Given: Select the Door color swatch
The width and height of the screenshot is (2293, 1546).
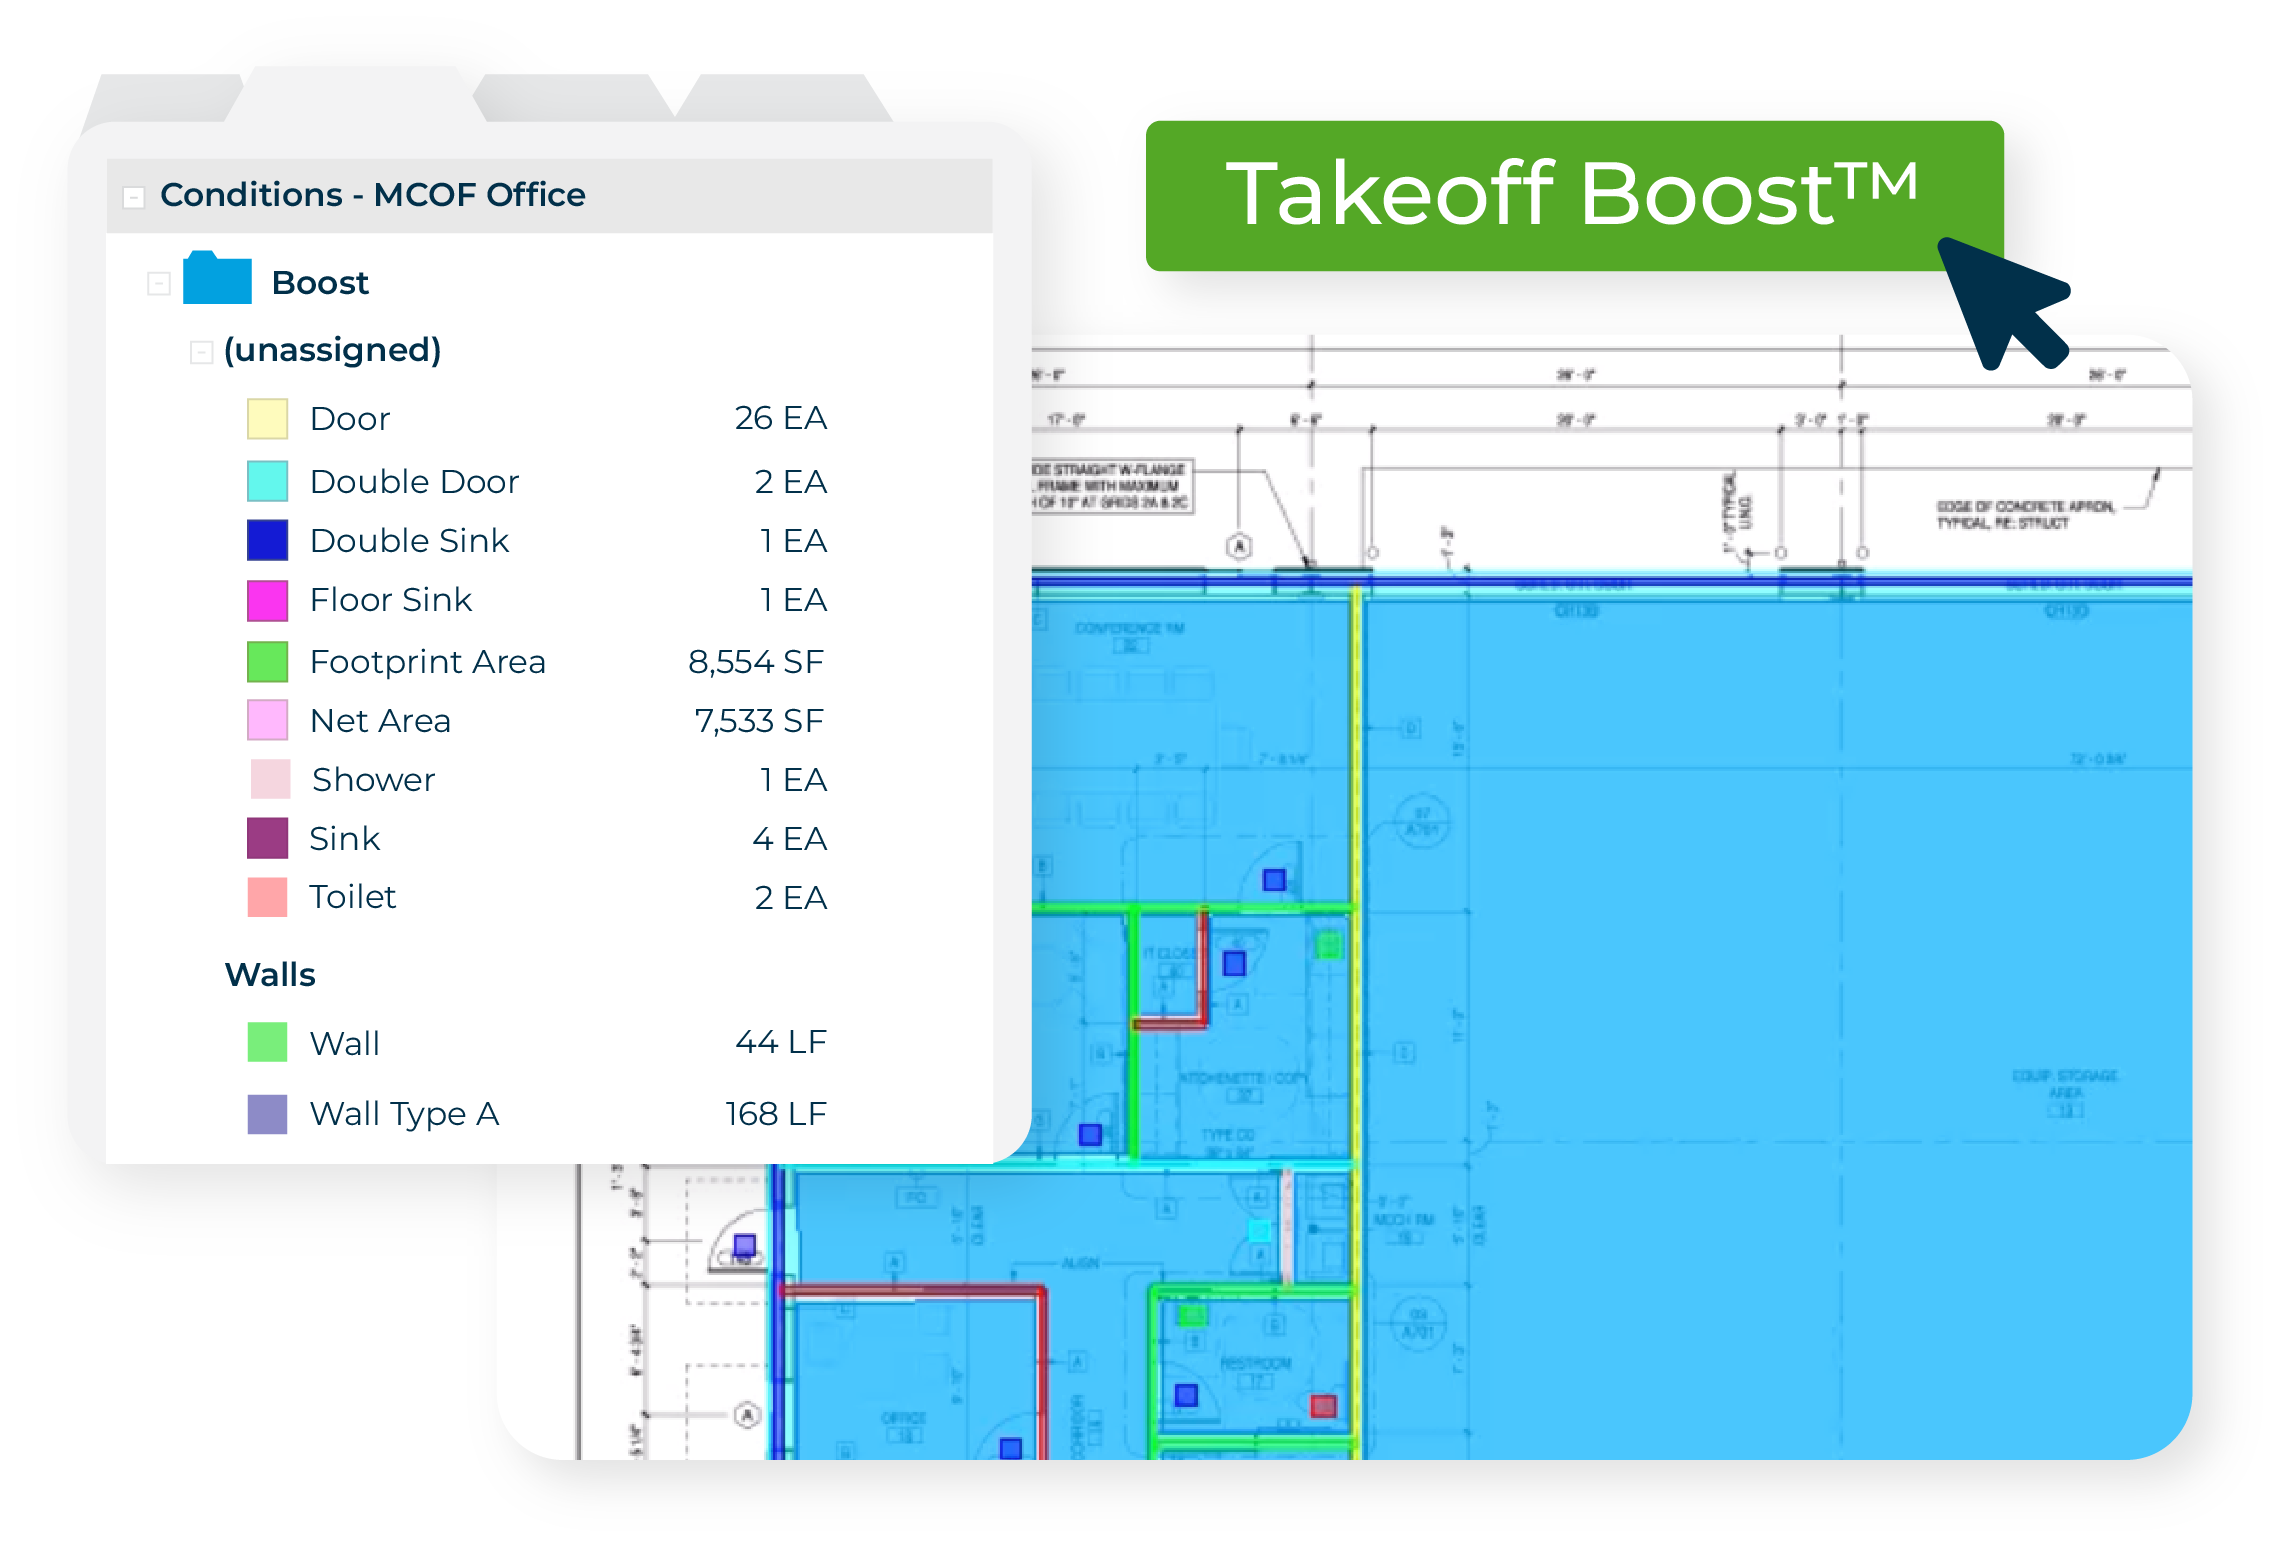Looking at the screenshot, I should click(268, 418).
